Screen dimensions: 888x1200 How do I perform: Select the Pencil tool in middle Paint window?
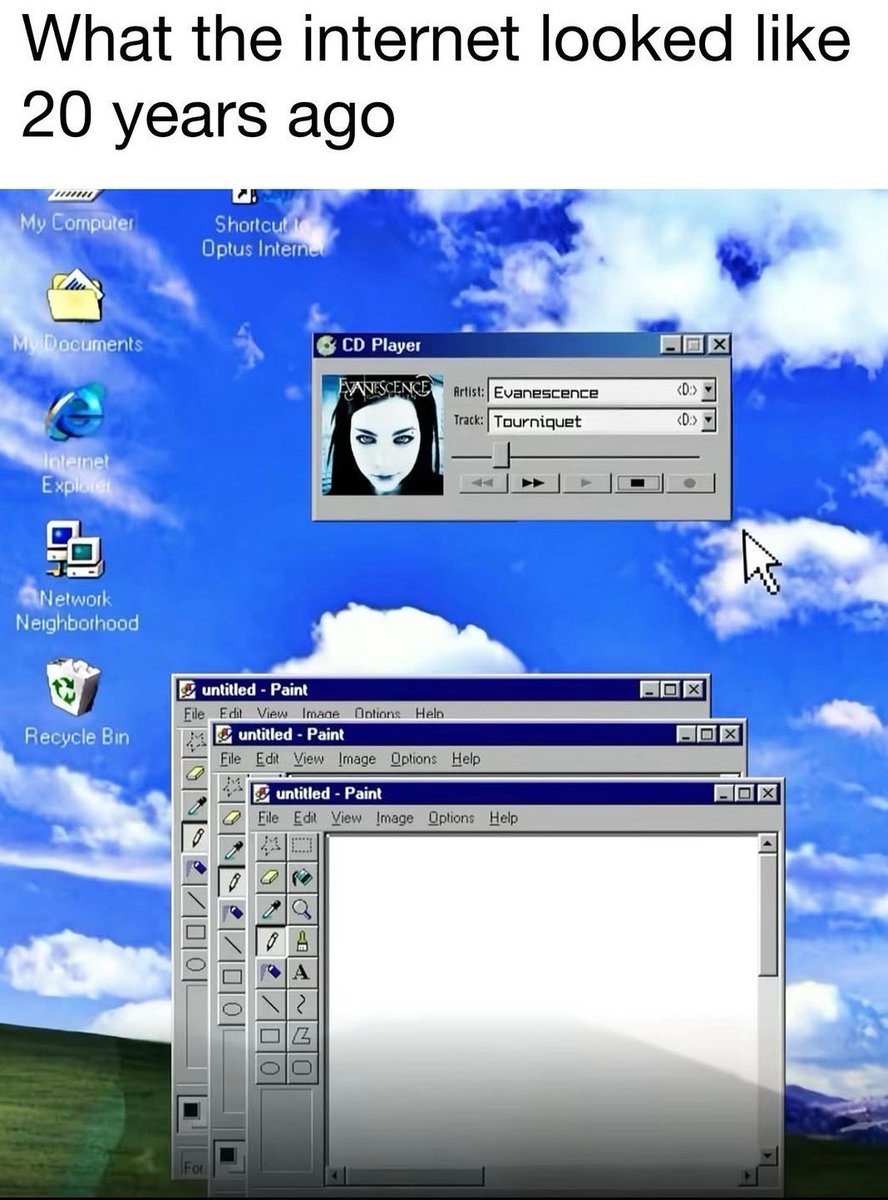[232, 880]
